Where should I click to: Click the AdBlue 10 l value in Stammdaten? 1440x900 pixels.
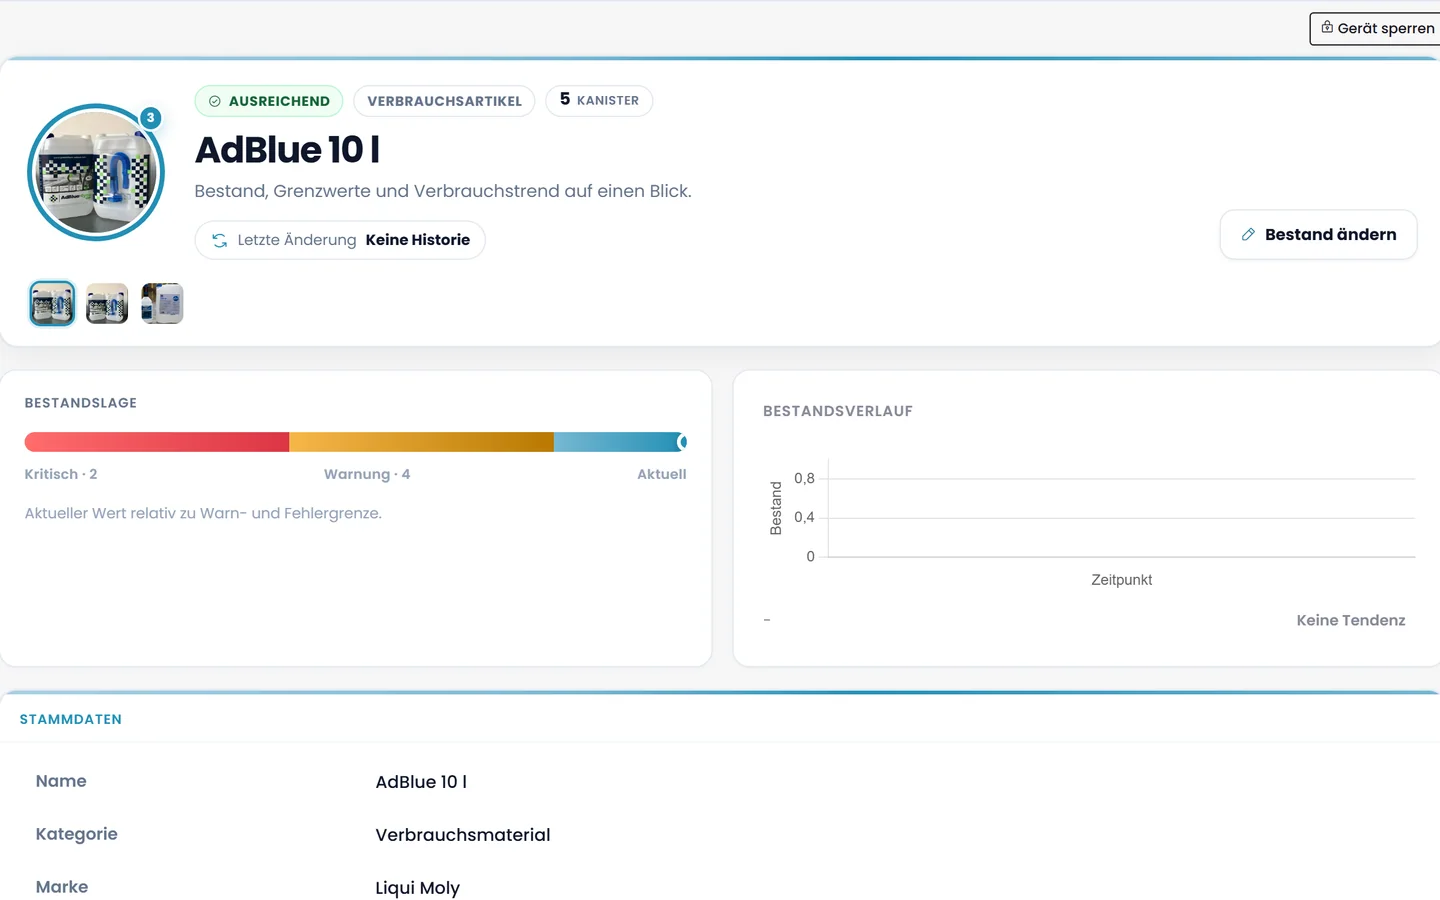pyautogui.click(x=421, y=782)
